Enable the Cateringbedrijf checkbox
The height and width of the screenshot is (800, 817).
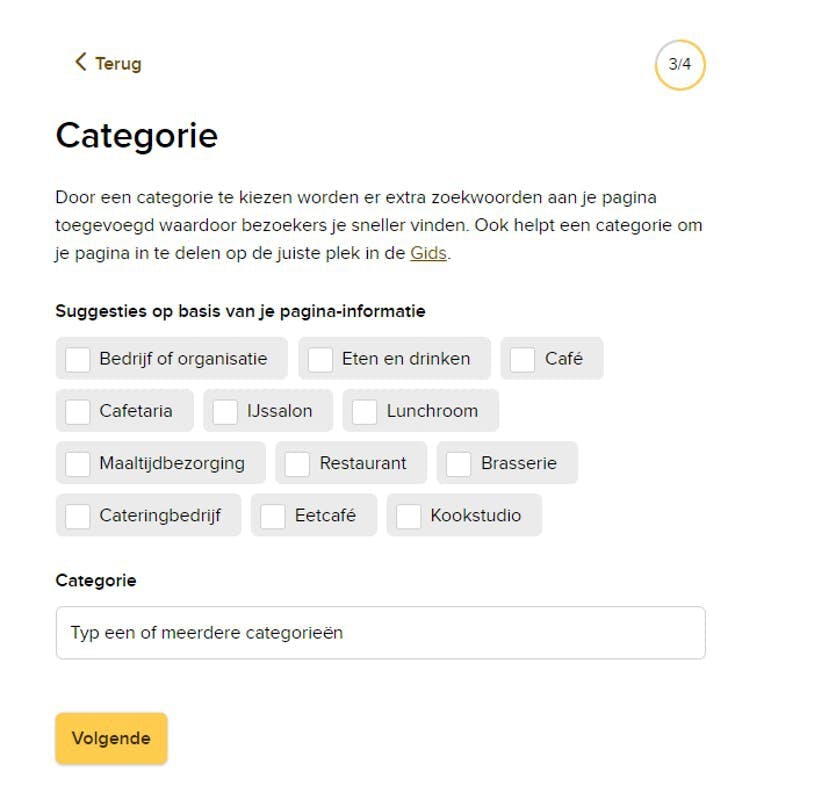[78, 516]
